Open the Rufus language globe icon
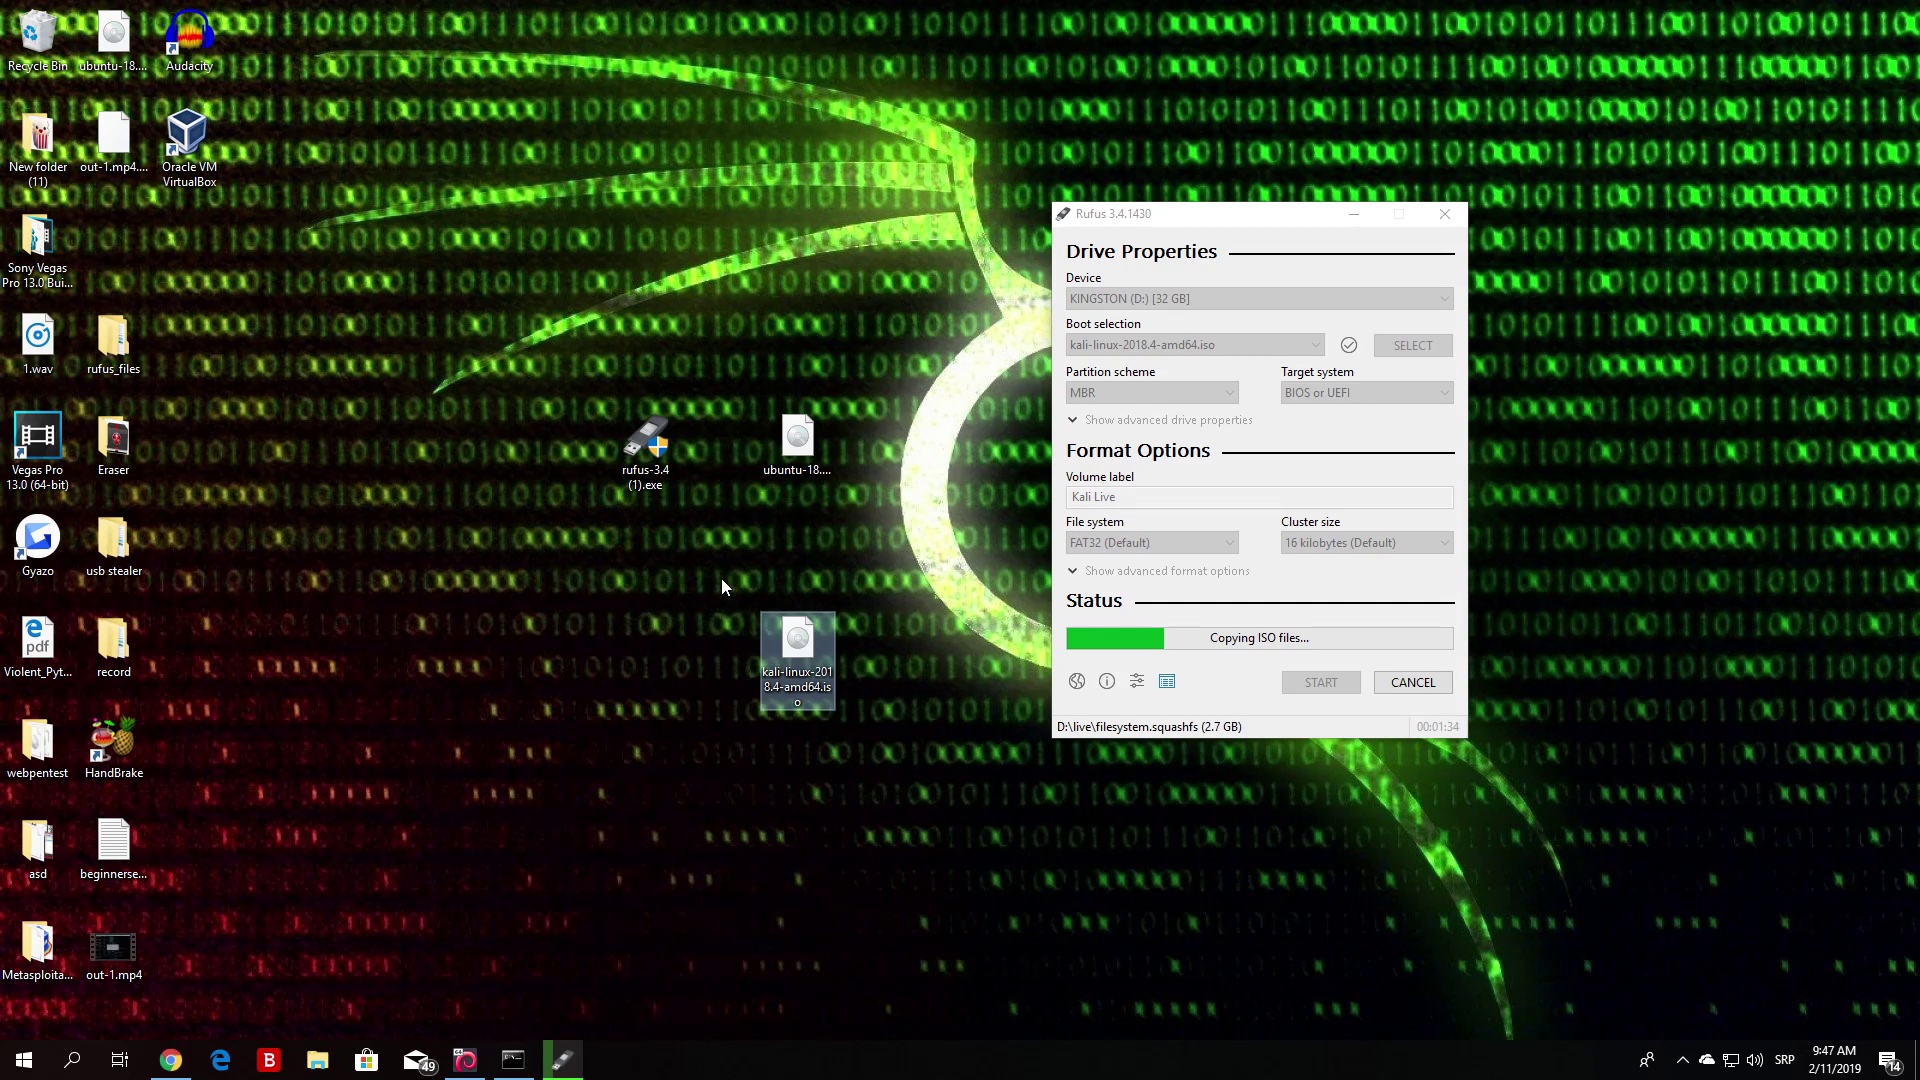1920x1080 pixels. 1077,681
